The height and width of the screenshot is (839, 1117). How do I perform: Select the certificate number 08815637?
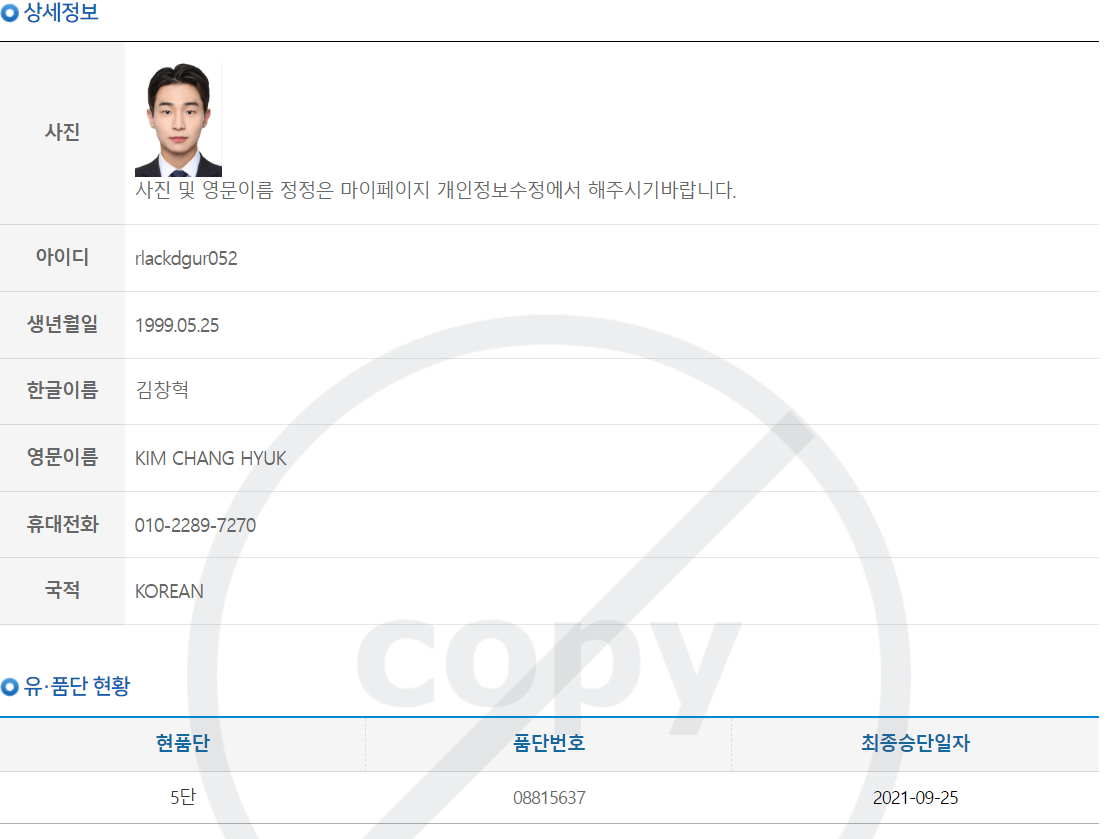(x=549, y=798)
